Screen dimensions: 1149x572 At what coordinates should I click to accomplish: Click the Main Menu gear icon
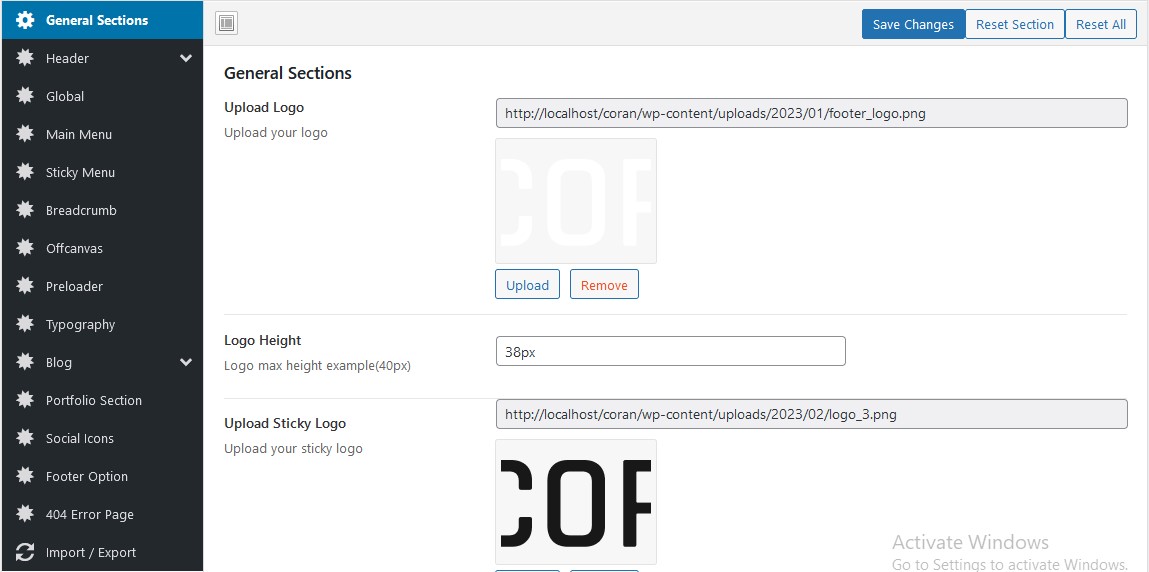click(25, 134)
